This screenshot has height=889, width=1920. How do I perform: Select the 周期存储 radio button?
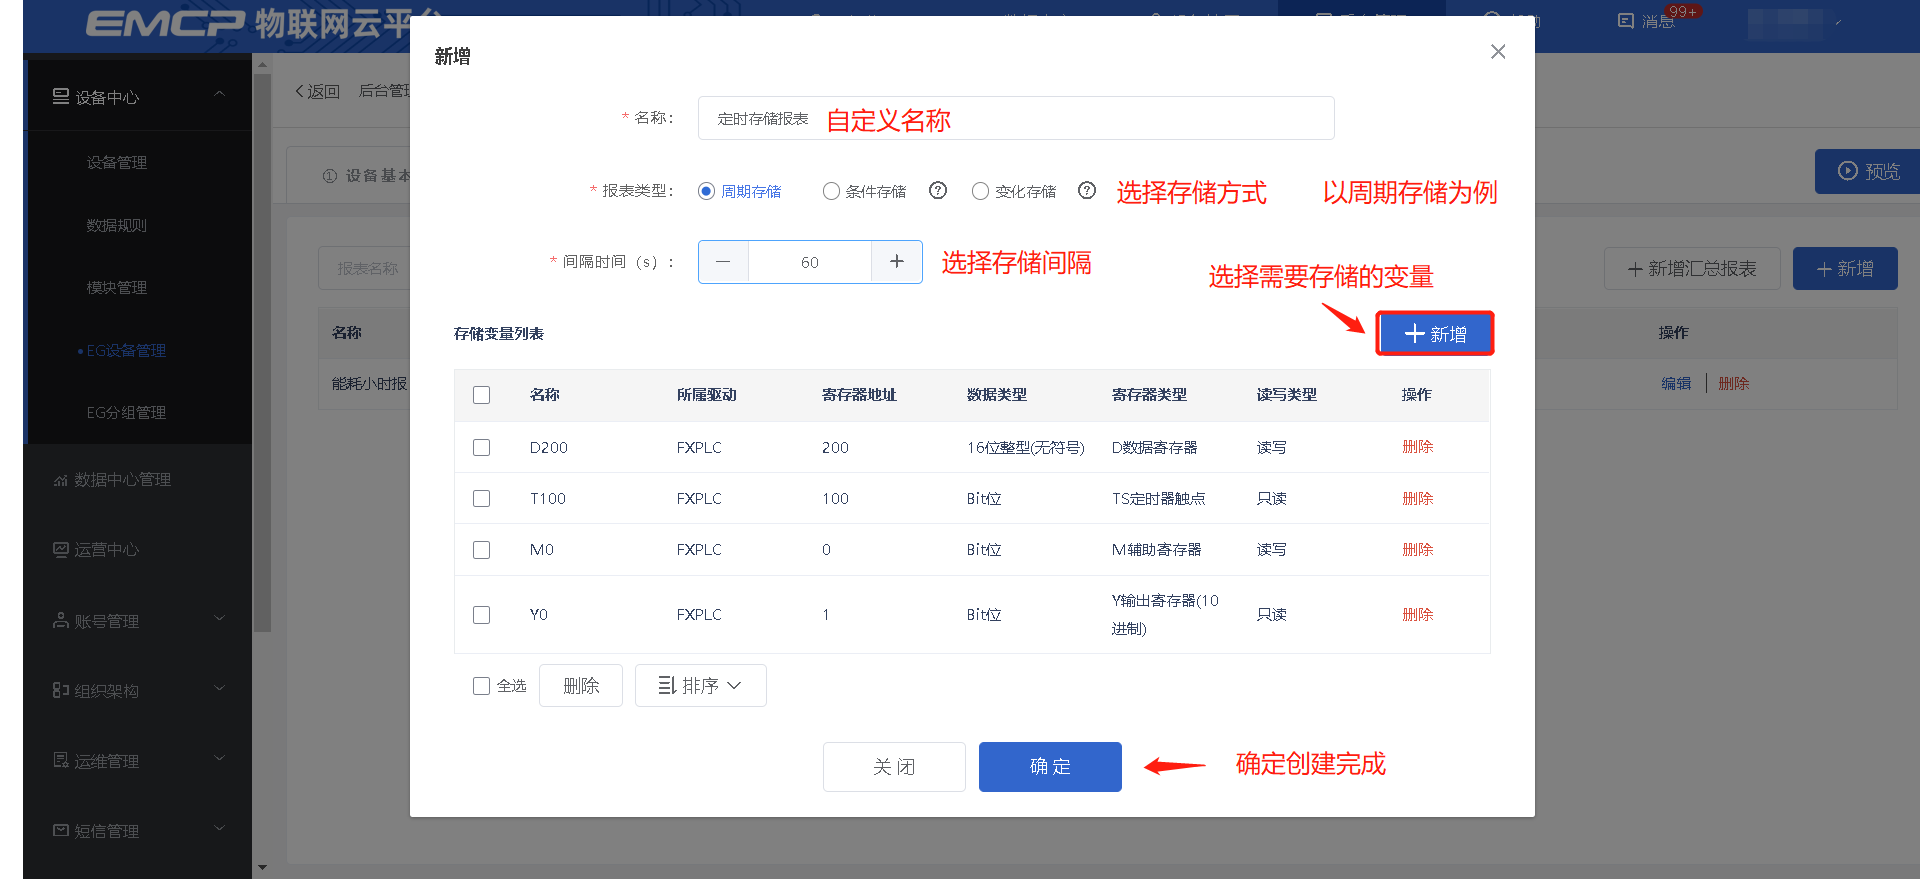(706, 191)
